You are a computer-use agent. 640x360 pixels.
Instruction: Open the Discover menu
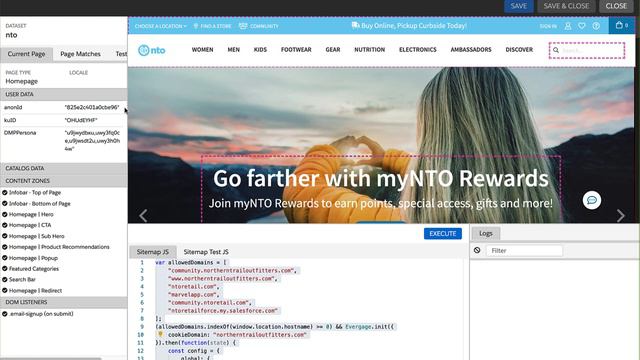pyautogui.click(x=519, y=49)
